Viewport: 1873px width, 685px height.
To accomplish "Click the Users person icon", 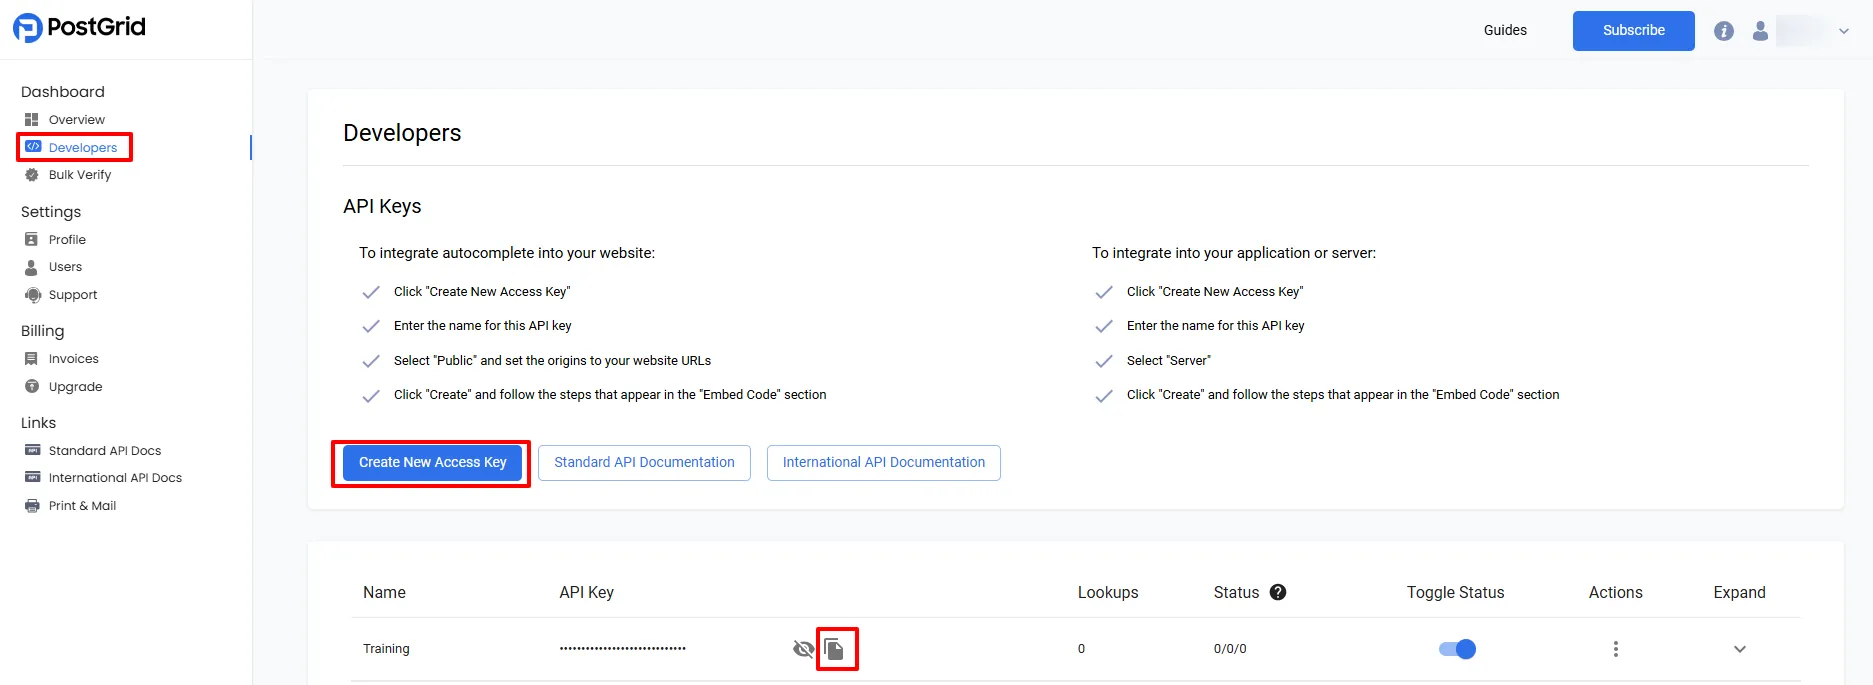I will pyautogui.click(x=32, y=267).
